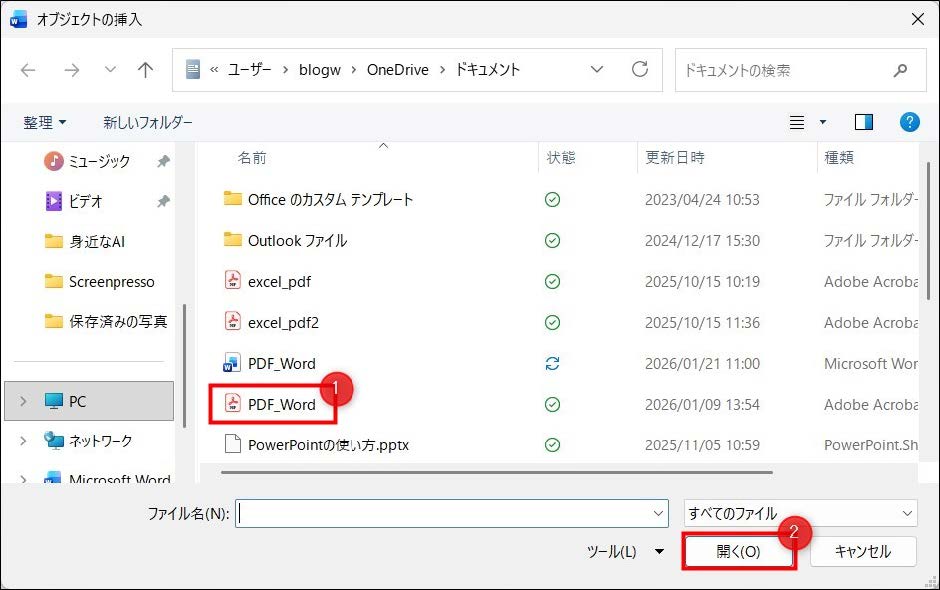Viewport: 940px width, 590px height.
Task: Expand the PC tree node
Action: click(x=24, y=401)
